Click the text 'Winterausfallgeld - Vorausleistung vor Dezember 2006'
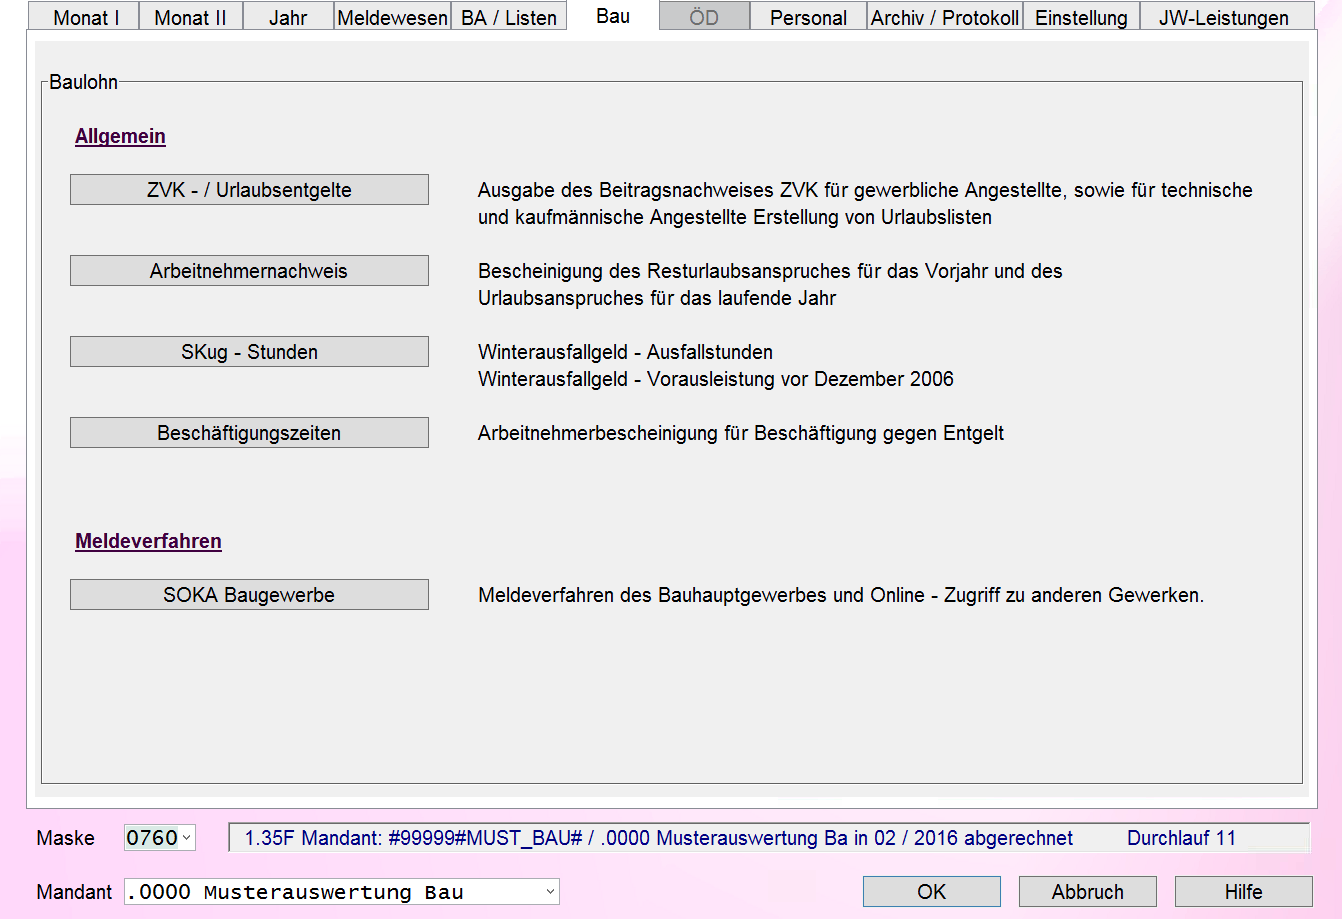This screenshot has height=919, width=1342. click(716, 379)
